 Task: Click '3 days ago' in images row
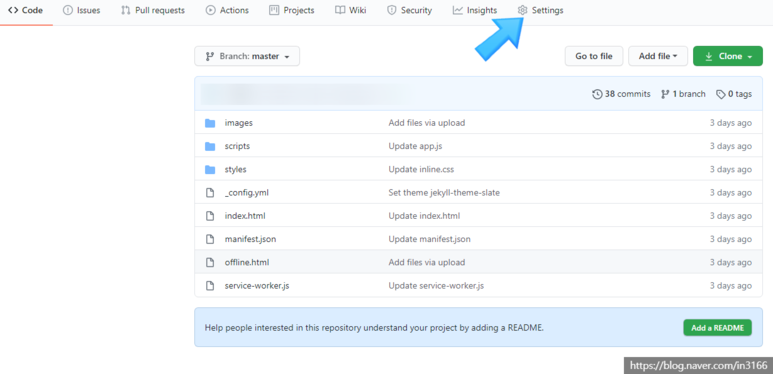[731, 123]
